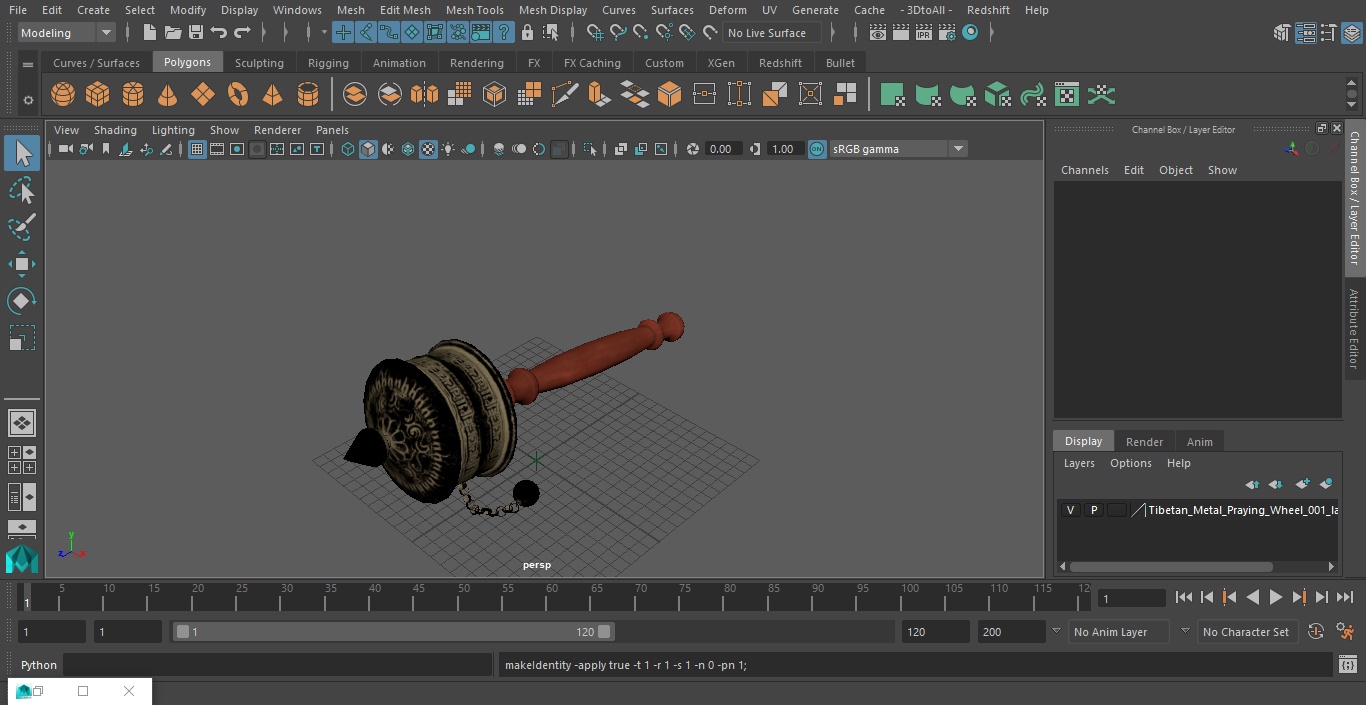This screenshot has width=1366, height=705.
Task: Create a polygon pyramid from the shelf
Action: click(272, 95)
